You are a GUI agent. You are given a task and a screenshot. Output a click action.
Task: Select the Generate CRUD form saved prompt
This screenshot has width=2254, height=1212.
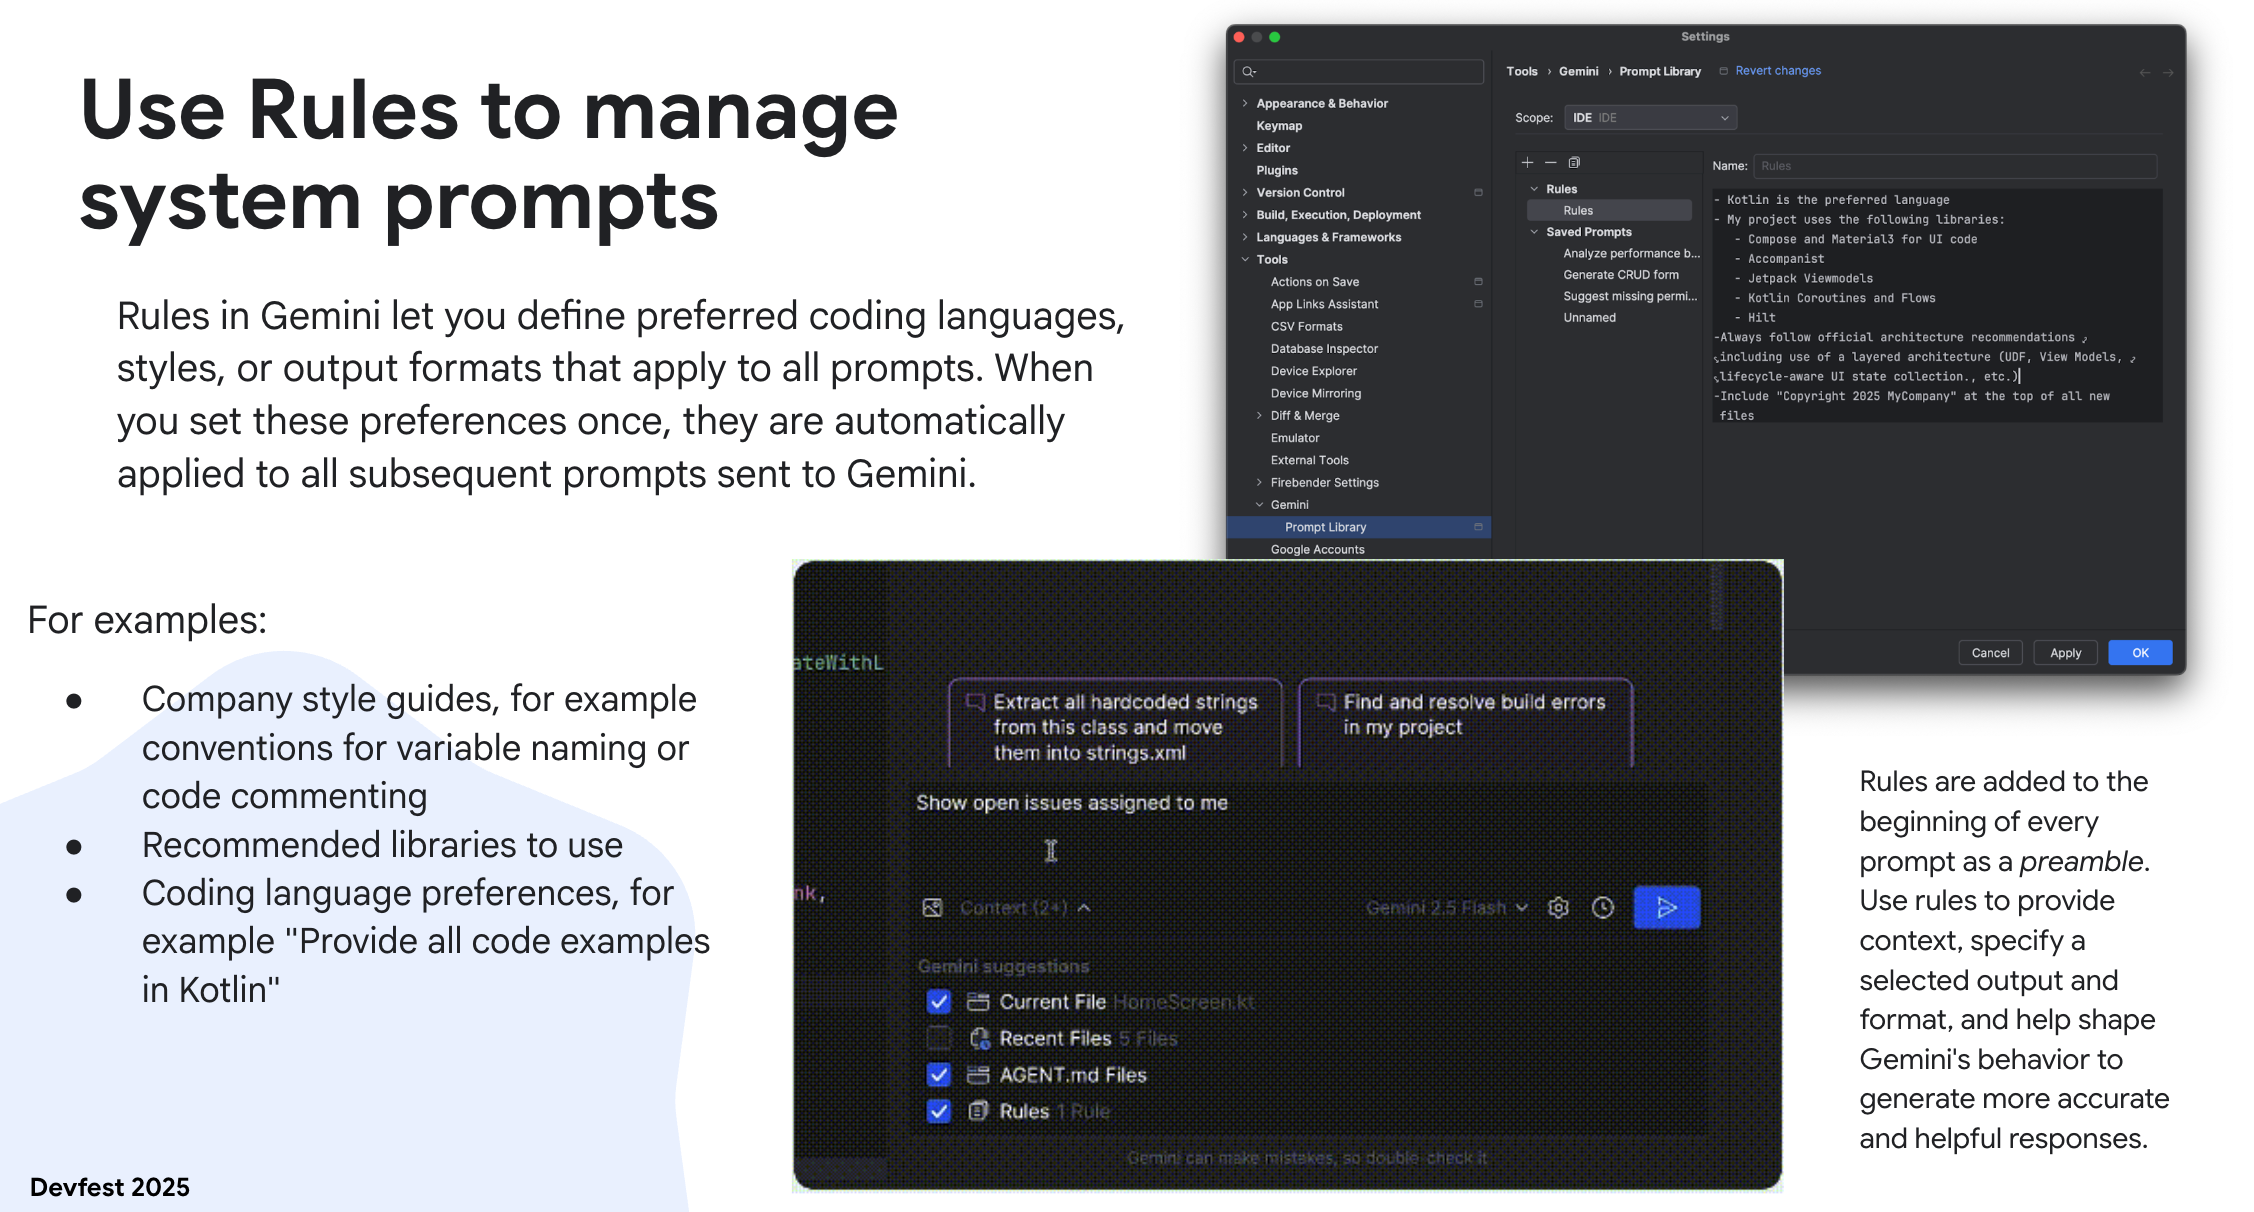tap(1620, 275)
